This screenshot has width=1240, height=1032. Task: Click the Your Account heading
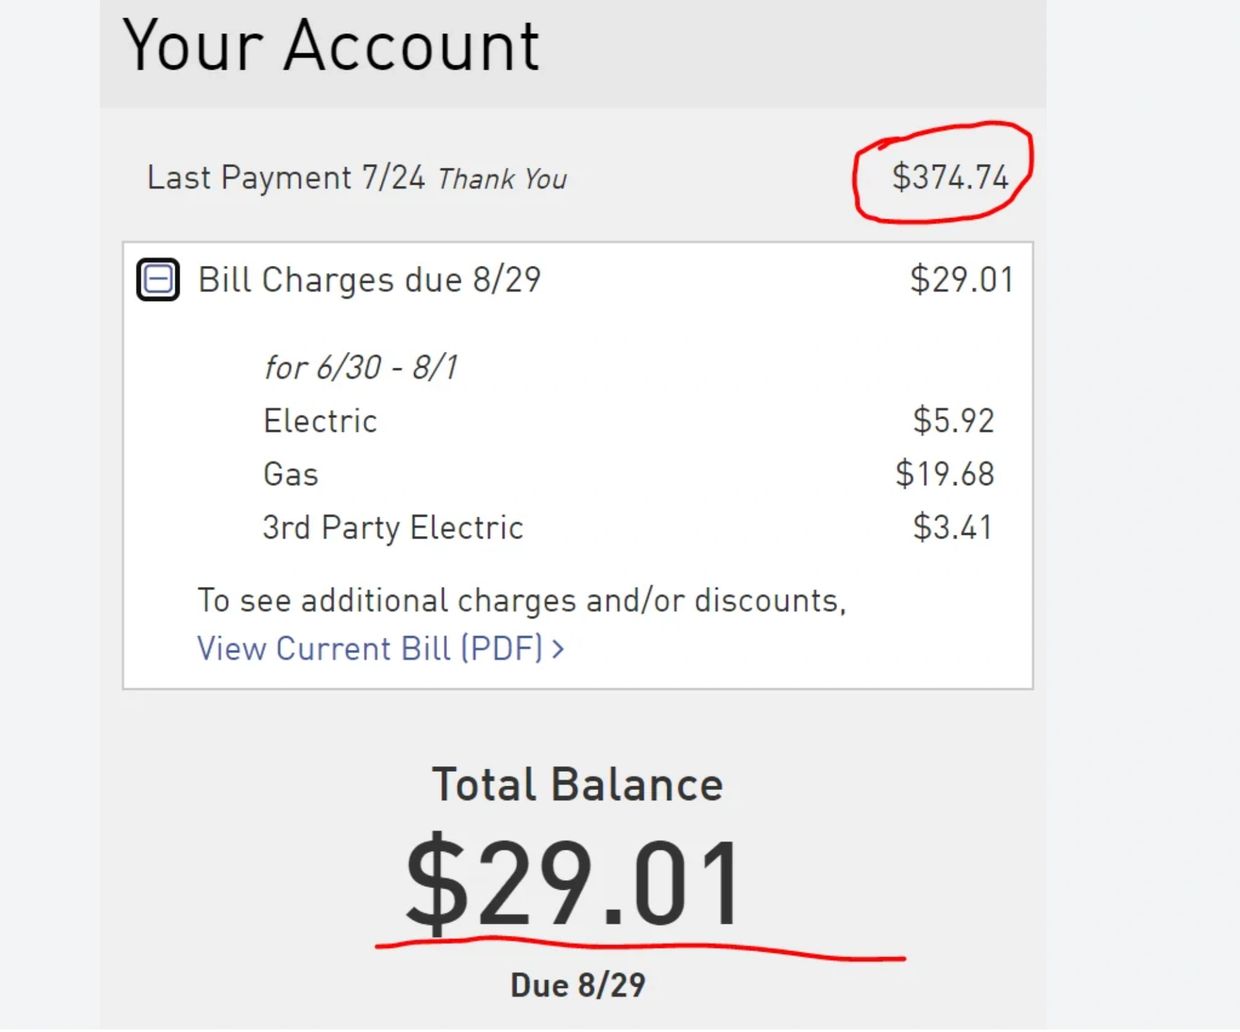pos(331,45)
